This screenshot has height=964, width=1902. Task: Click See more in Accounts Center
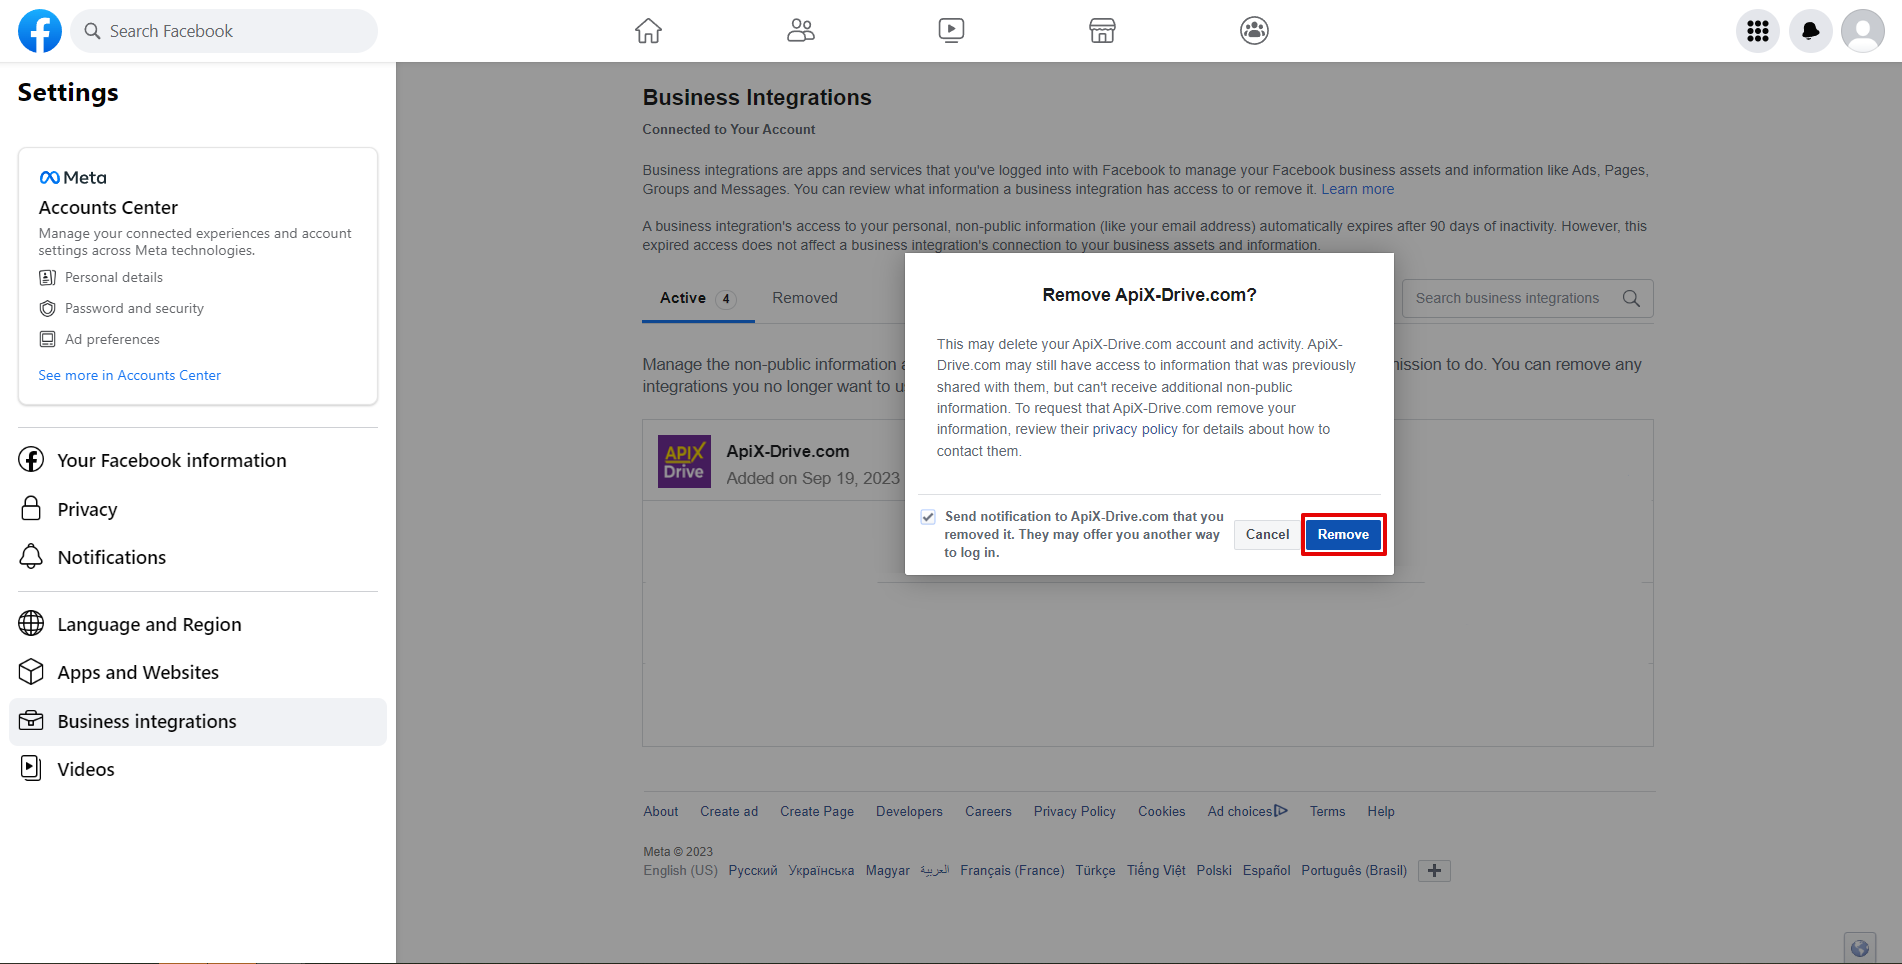pos(130,375)
